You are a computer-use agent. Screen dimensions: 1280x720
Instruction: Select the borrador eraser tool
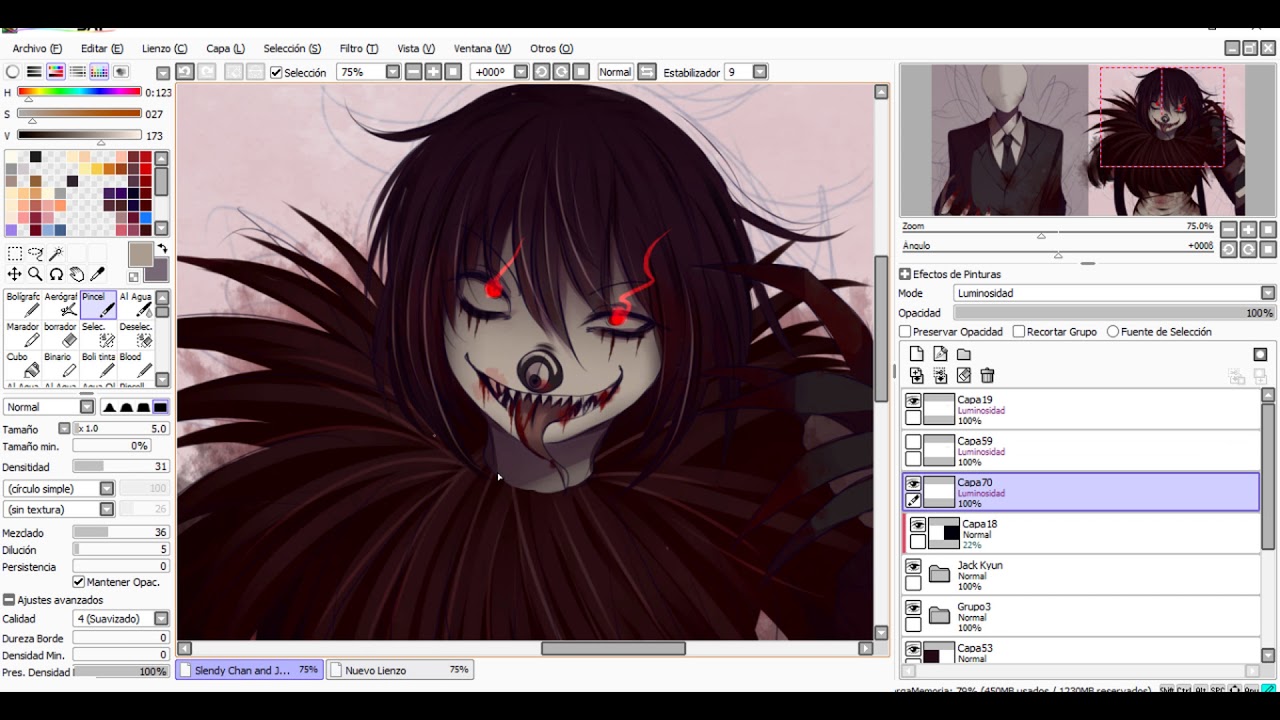coord(61,335)
